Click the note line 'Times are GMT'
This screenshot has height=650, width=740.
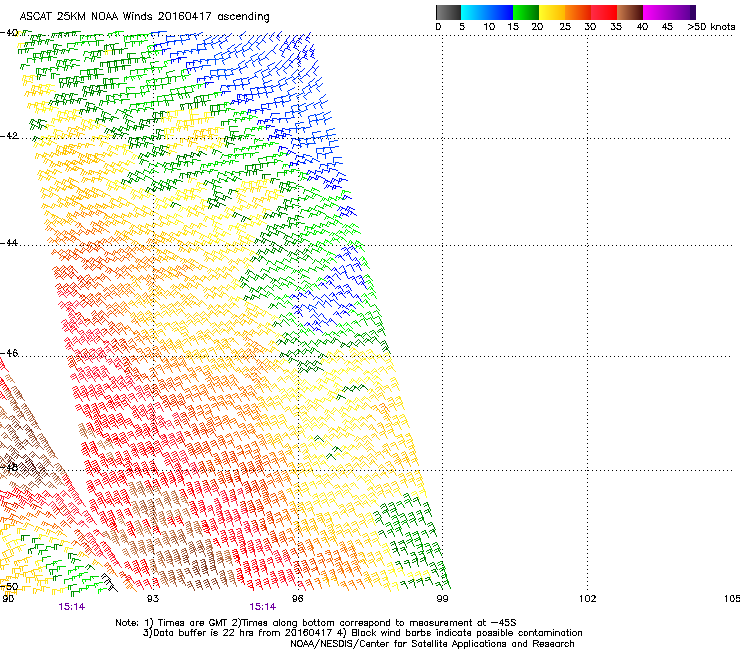tap(193, 623)
